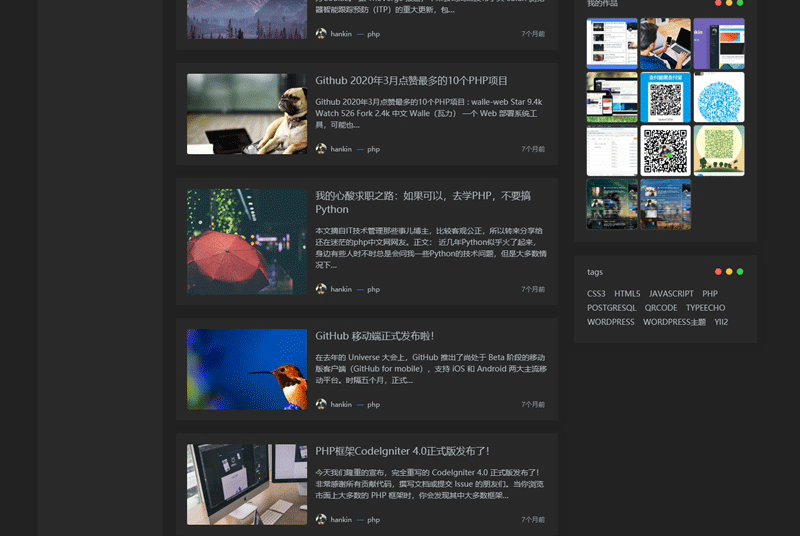The image size is (800, 536).
Task: Open php category on the topmost post
Action: [x=373, y=34]
